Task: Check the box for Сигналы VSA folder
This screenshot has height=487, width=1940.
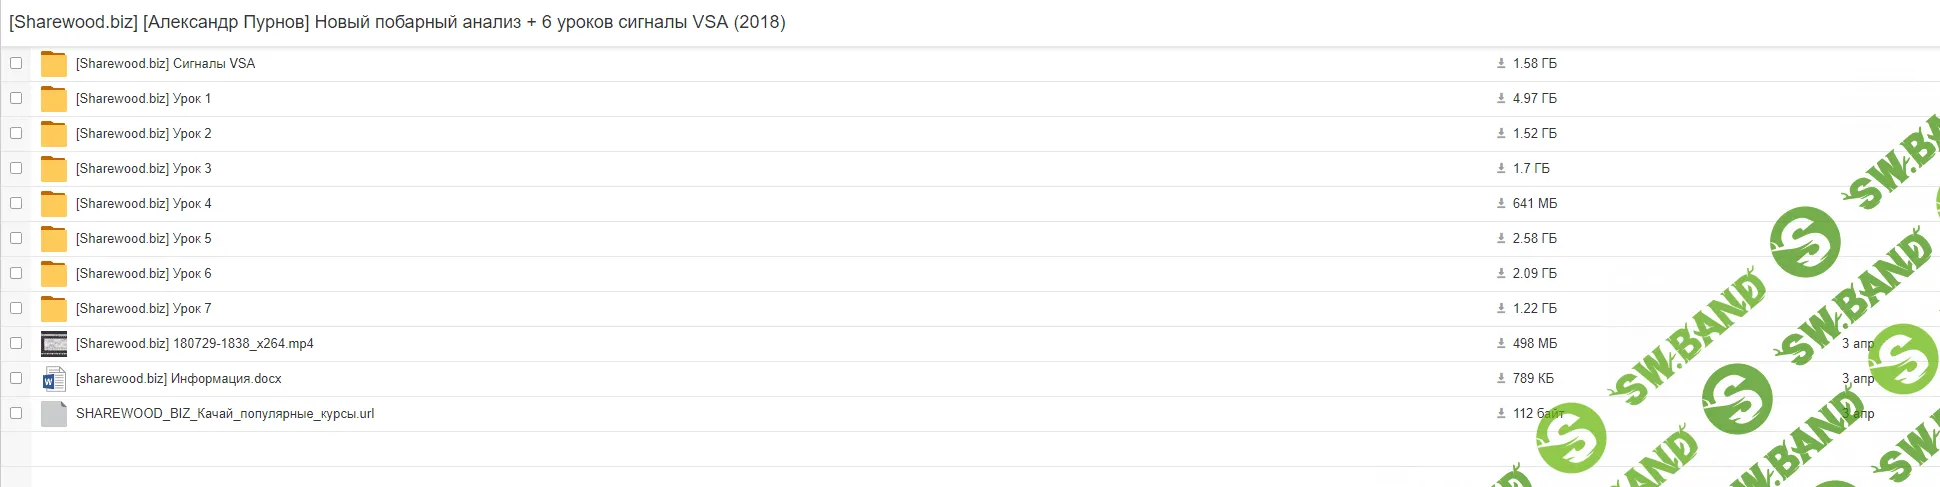Action: [16, 63]
